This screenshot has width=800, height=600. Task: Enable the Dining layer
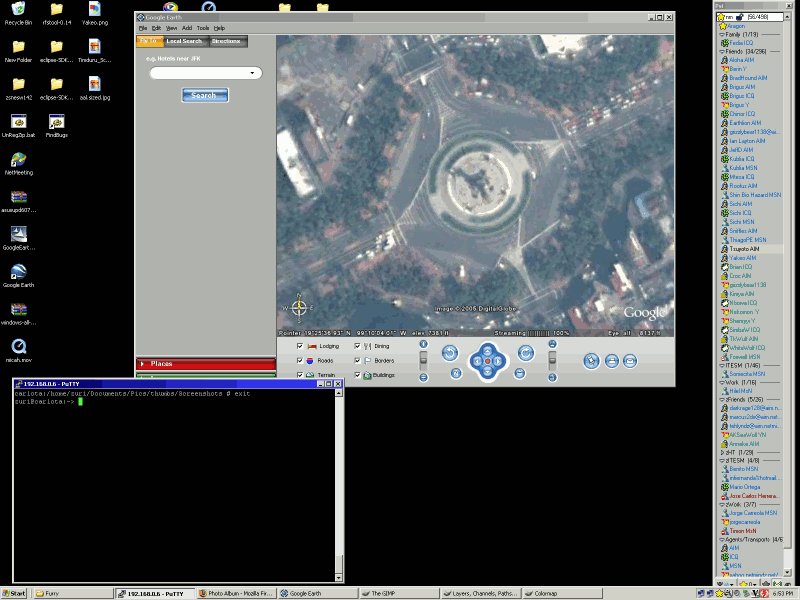[357, 346]
